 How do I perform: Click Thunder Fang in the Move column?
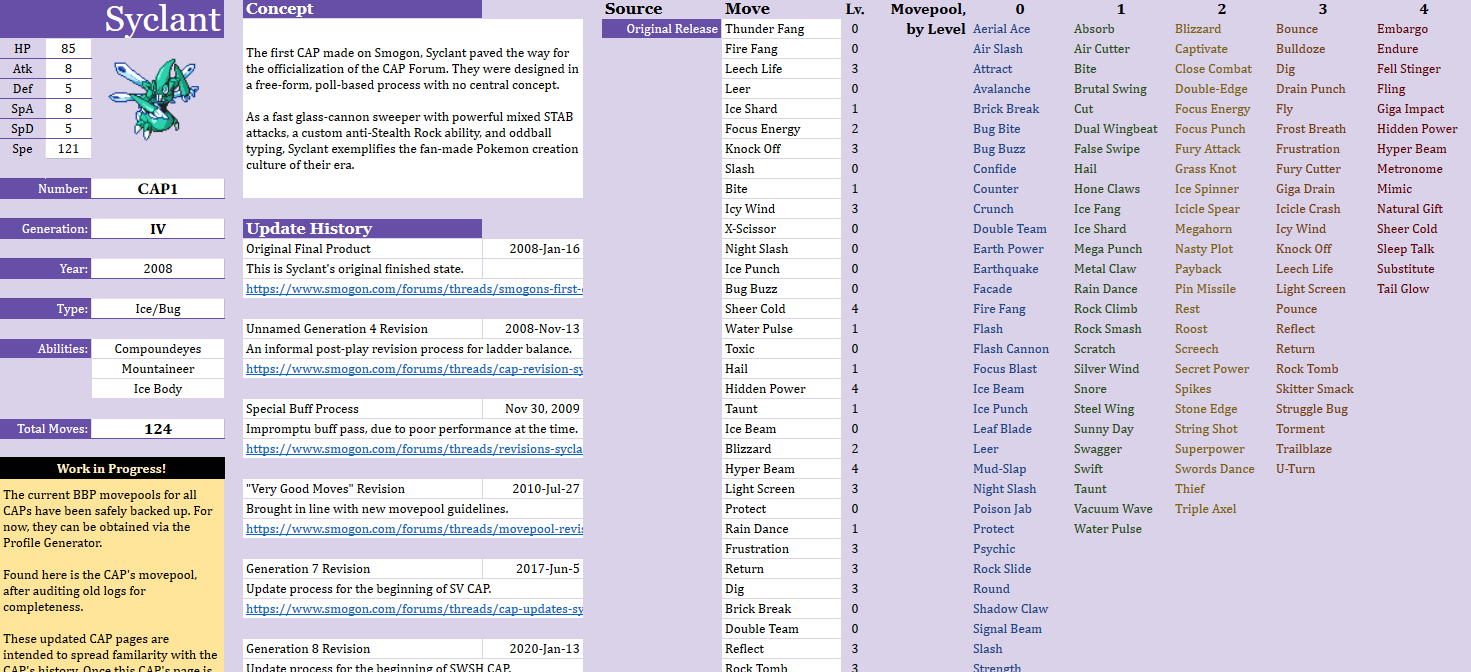pyautogui.click(x=781, y=29)
